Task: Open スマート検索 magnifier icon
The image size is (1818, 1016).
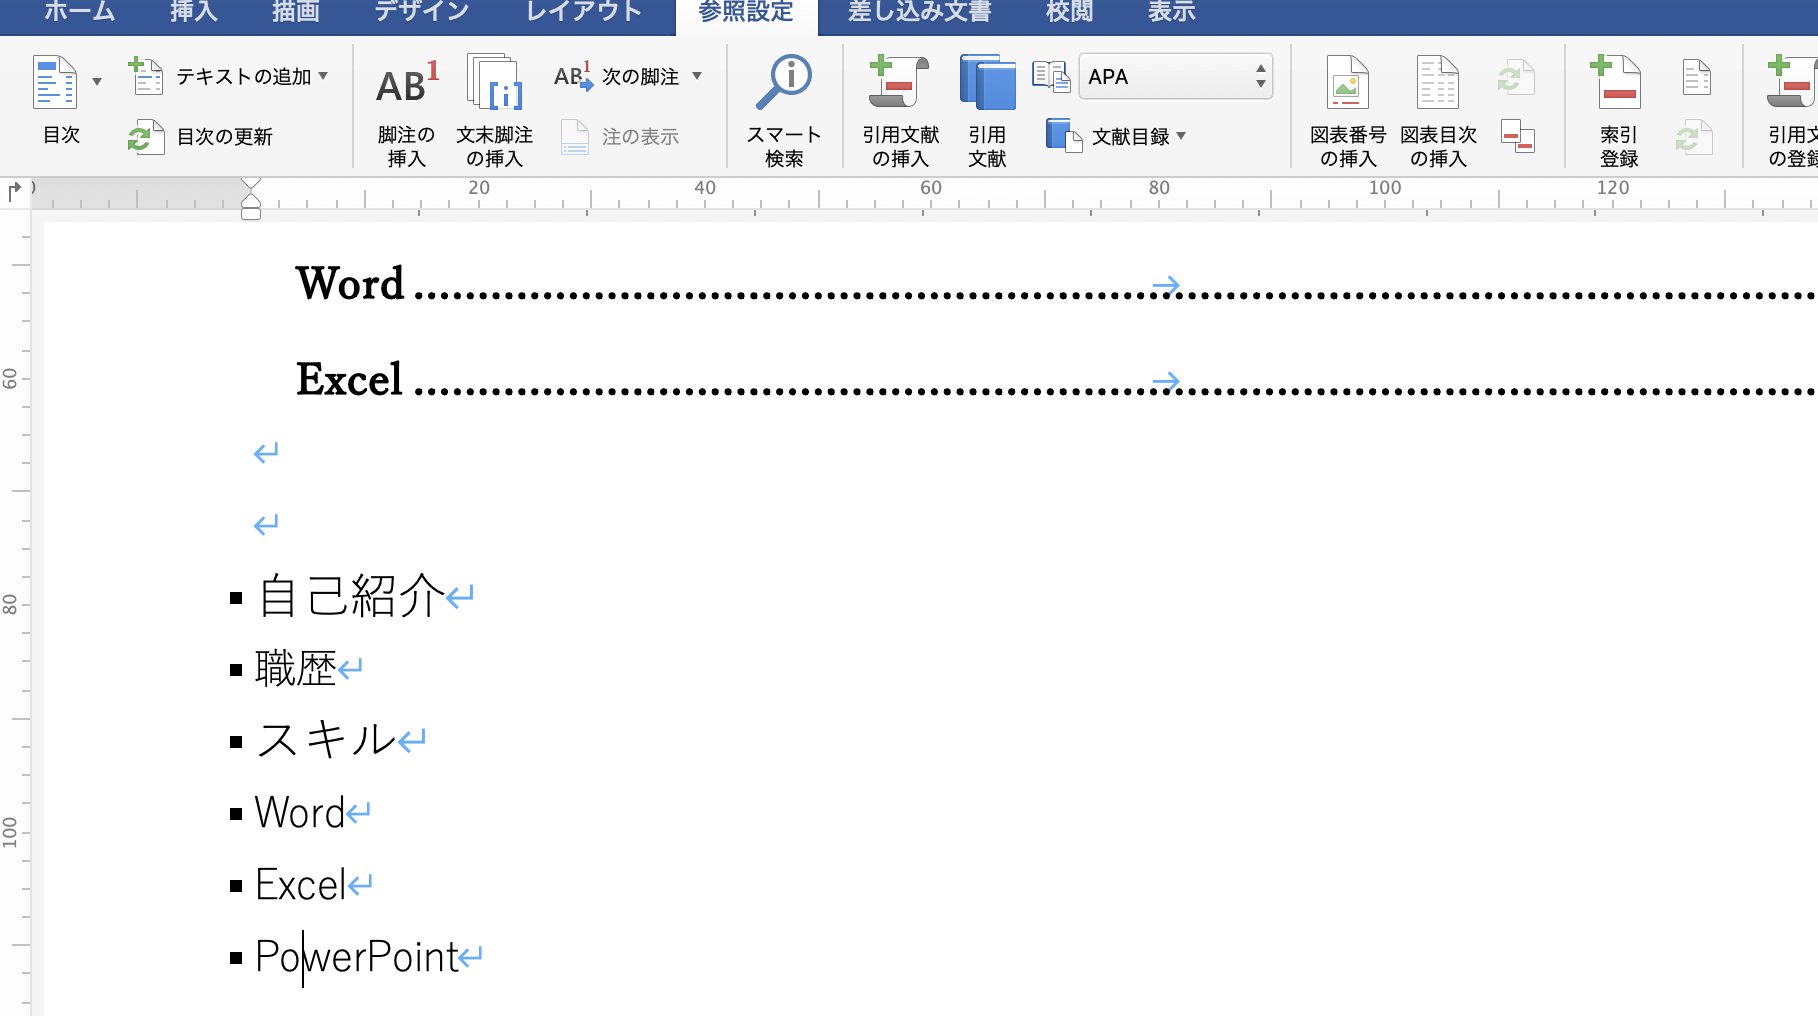Action: point(785,82)
